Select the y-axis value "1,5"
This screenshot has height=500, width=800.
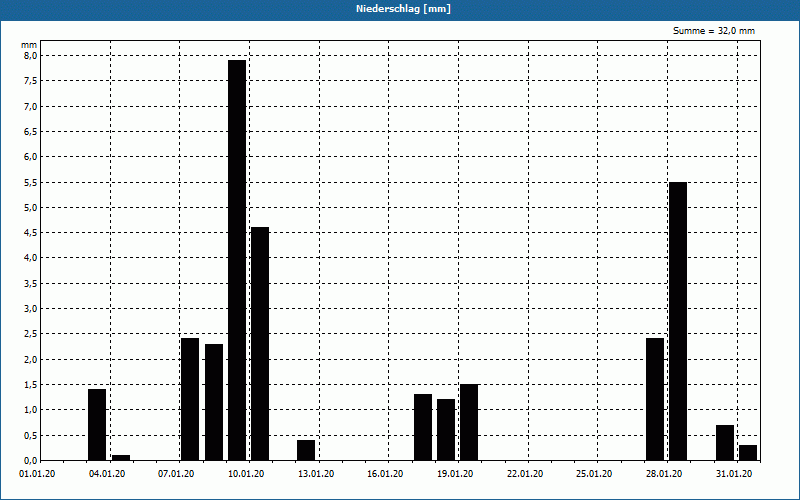(31, 384)
